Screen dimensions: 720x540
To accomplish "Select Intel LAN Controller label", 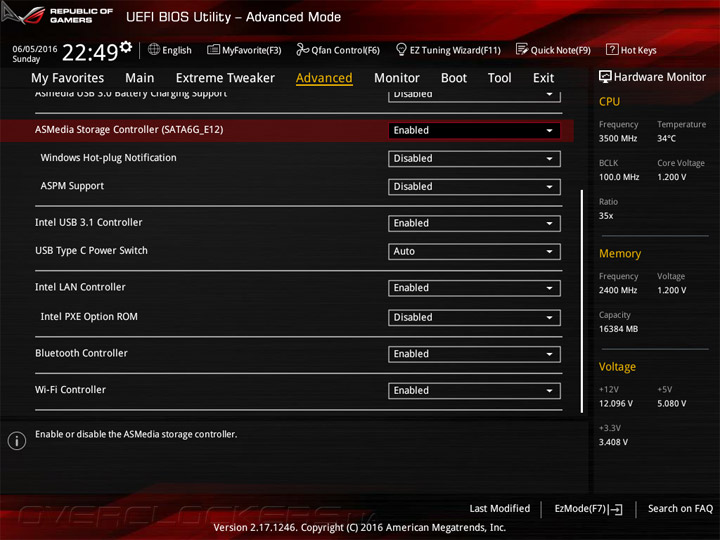I will click(80, 287).
